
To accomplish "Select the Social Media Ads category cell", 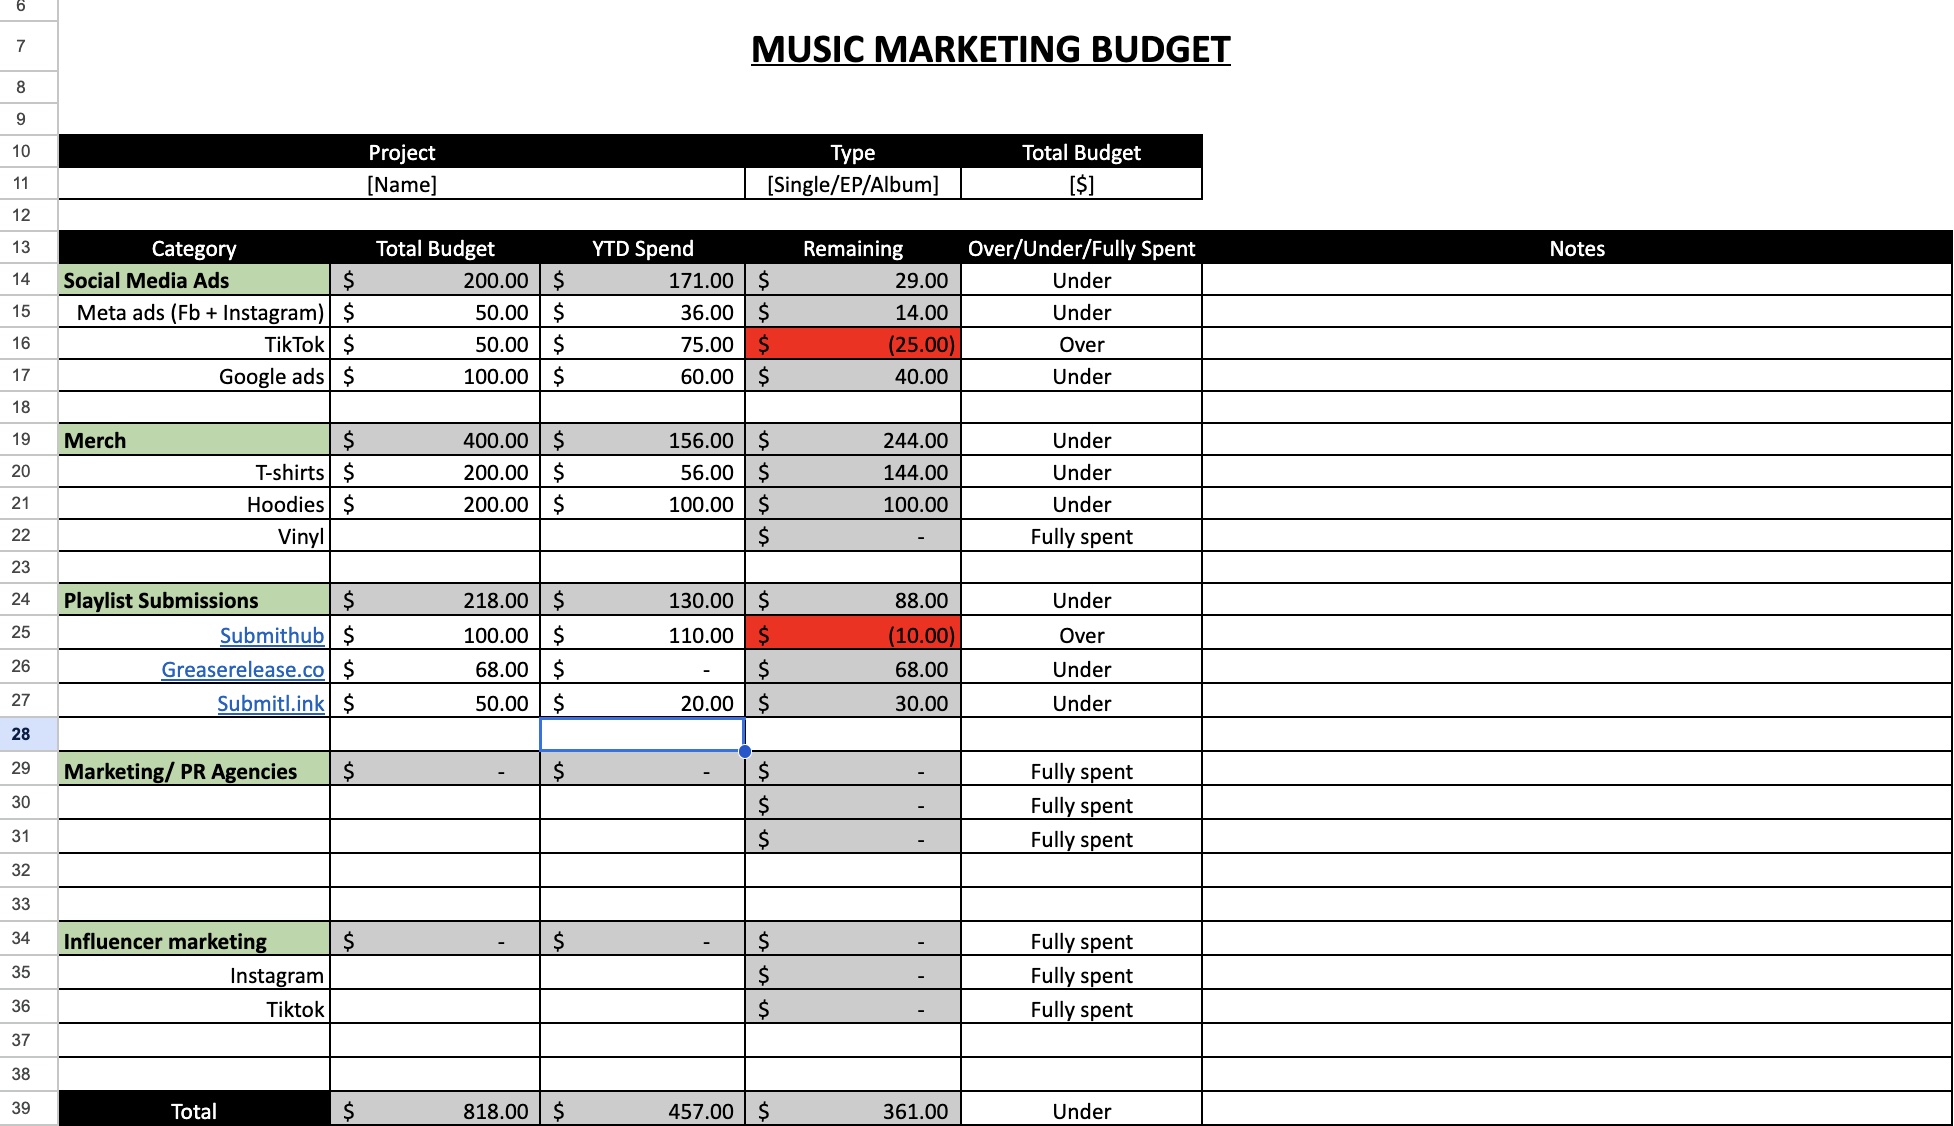I will (193, 280).
